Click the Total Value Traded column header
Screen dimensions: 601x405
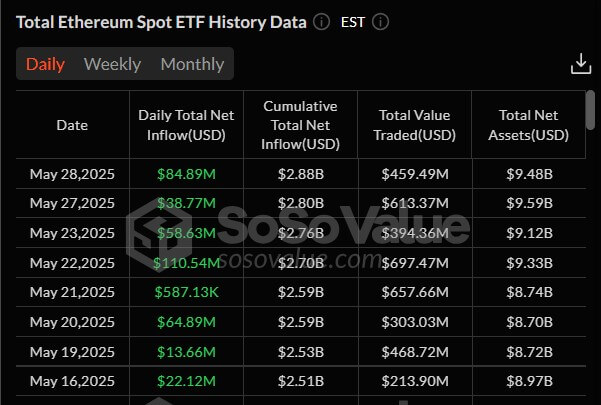pos(415,125)
